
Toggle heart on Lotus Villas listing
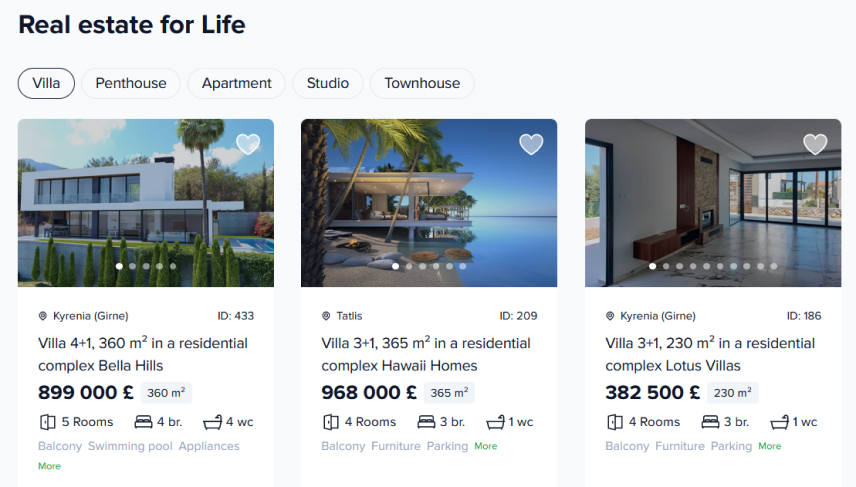(x=815, y=144)
